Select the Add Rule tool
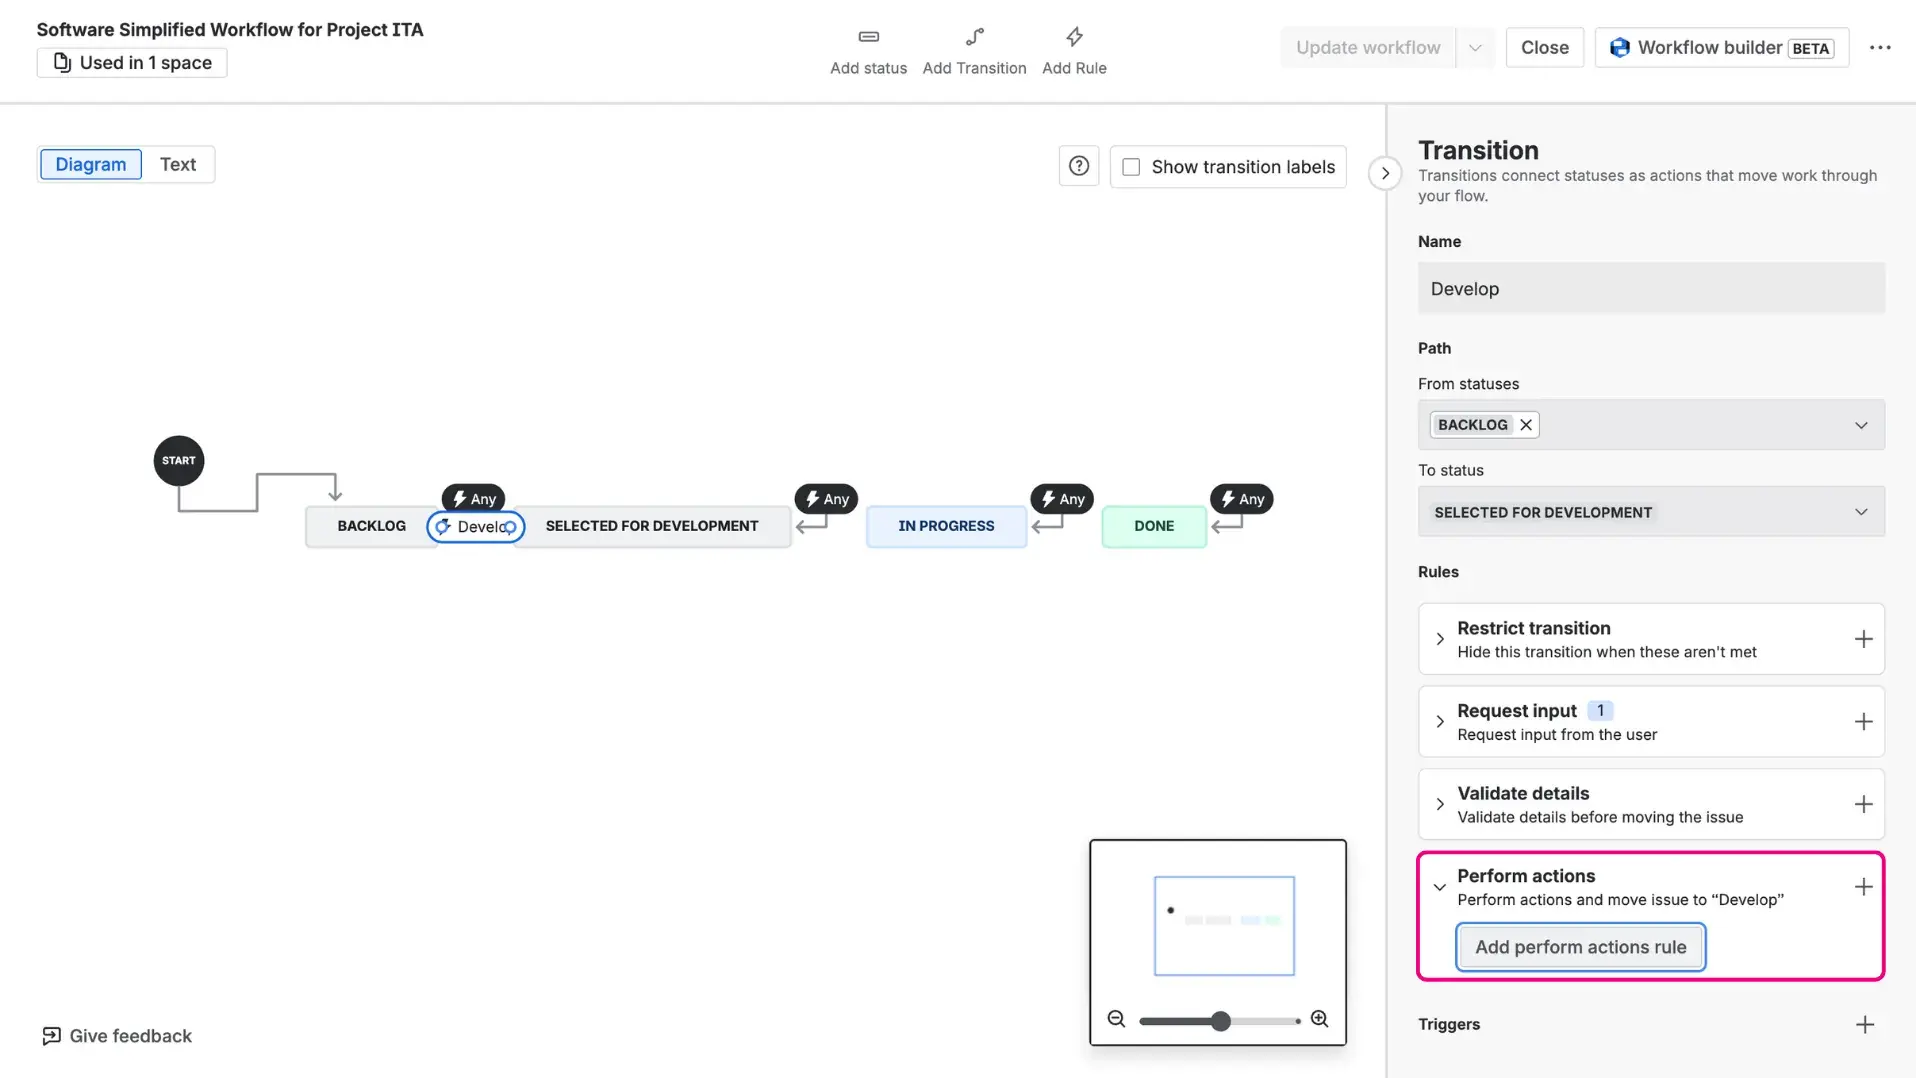Screen dimensions: 1916x1078 point(1074,50)
